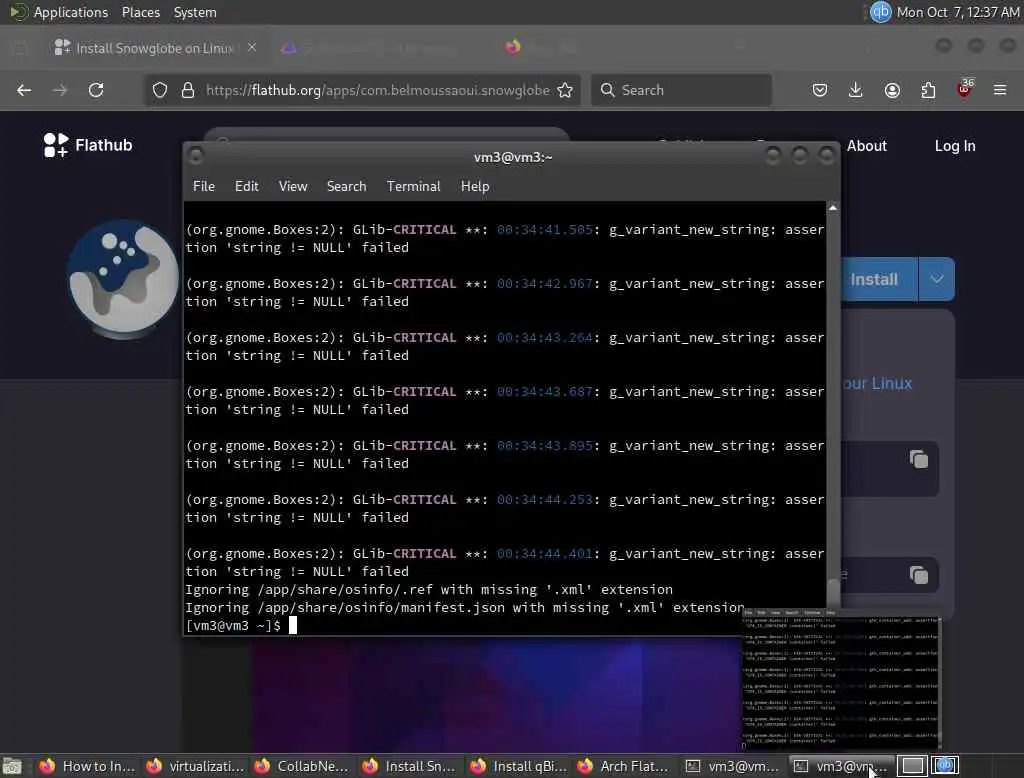Close the Install Snowglobe on Linux tab

[x=252, y=48]
